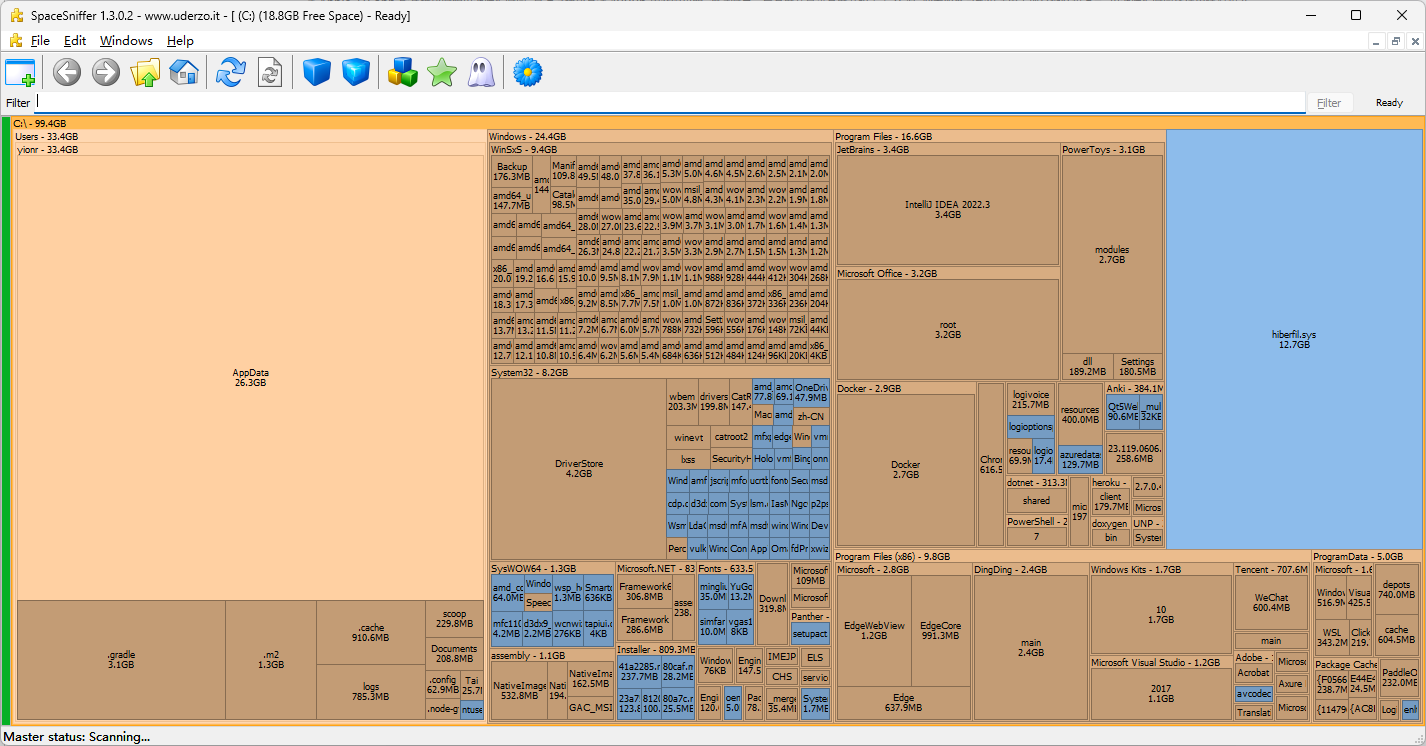Click the Program Files (x86) - 9.8GB header
This screenshot has height=746, width=1426.
point(1072,556)
